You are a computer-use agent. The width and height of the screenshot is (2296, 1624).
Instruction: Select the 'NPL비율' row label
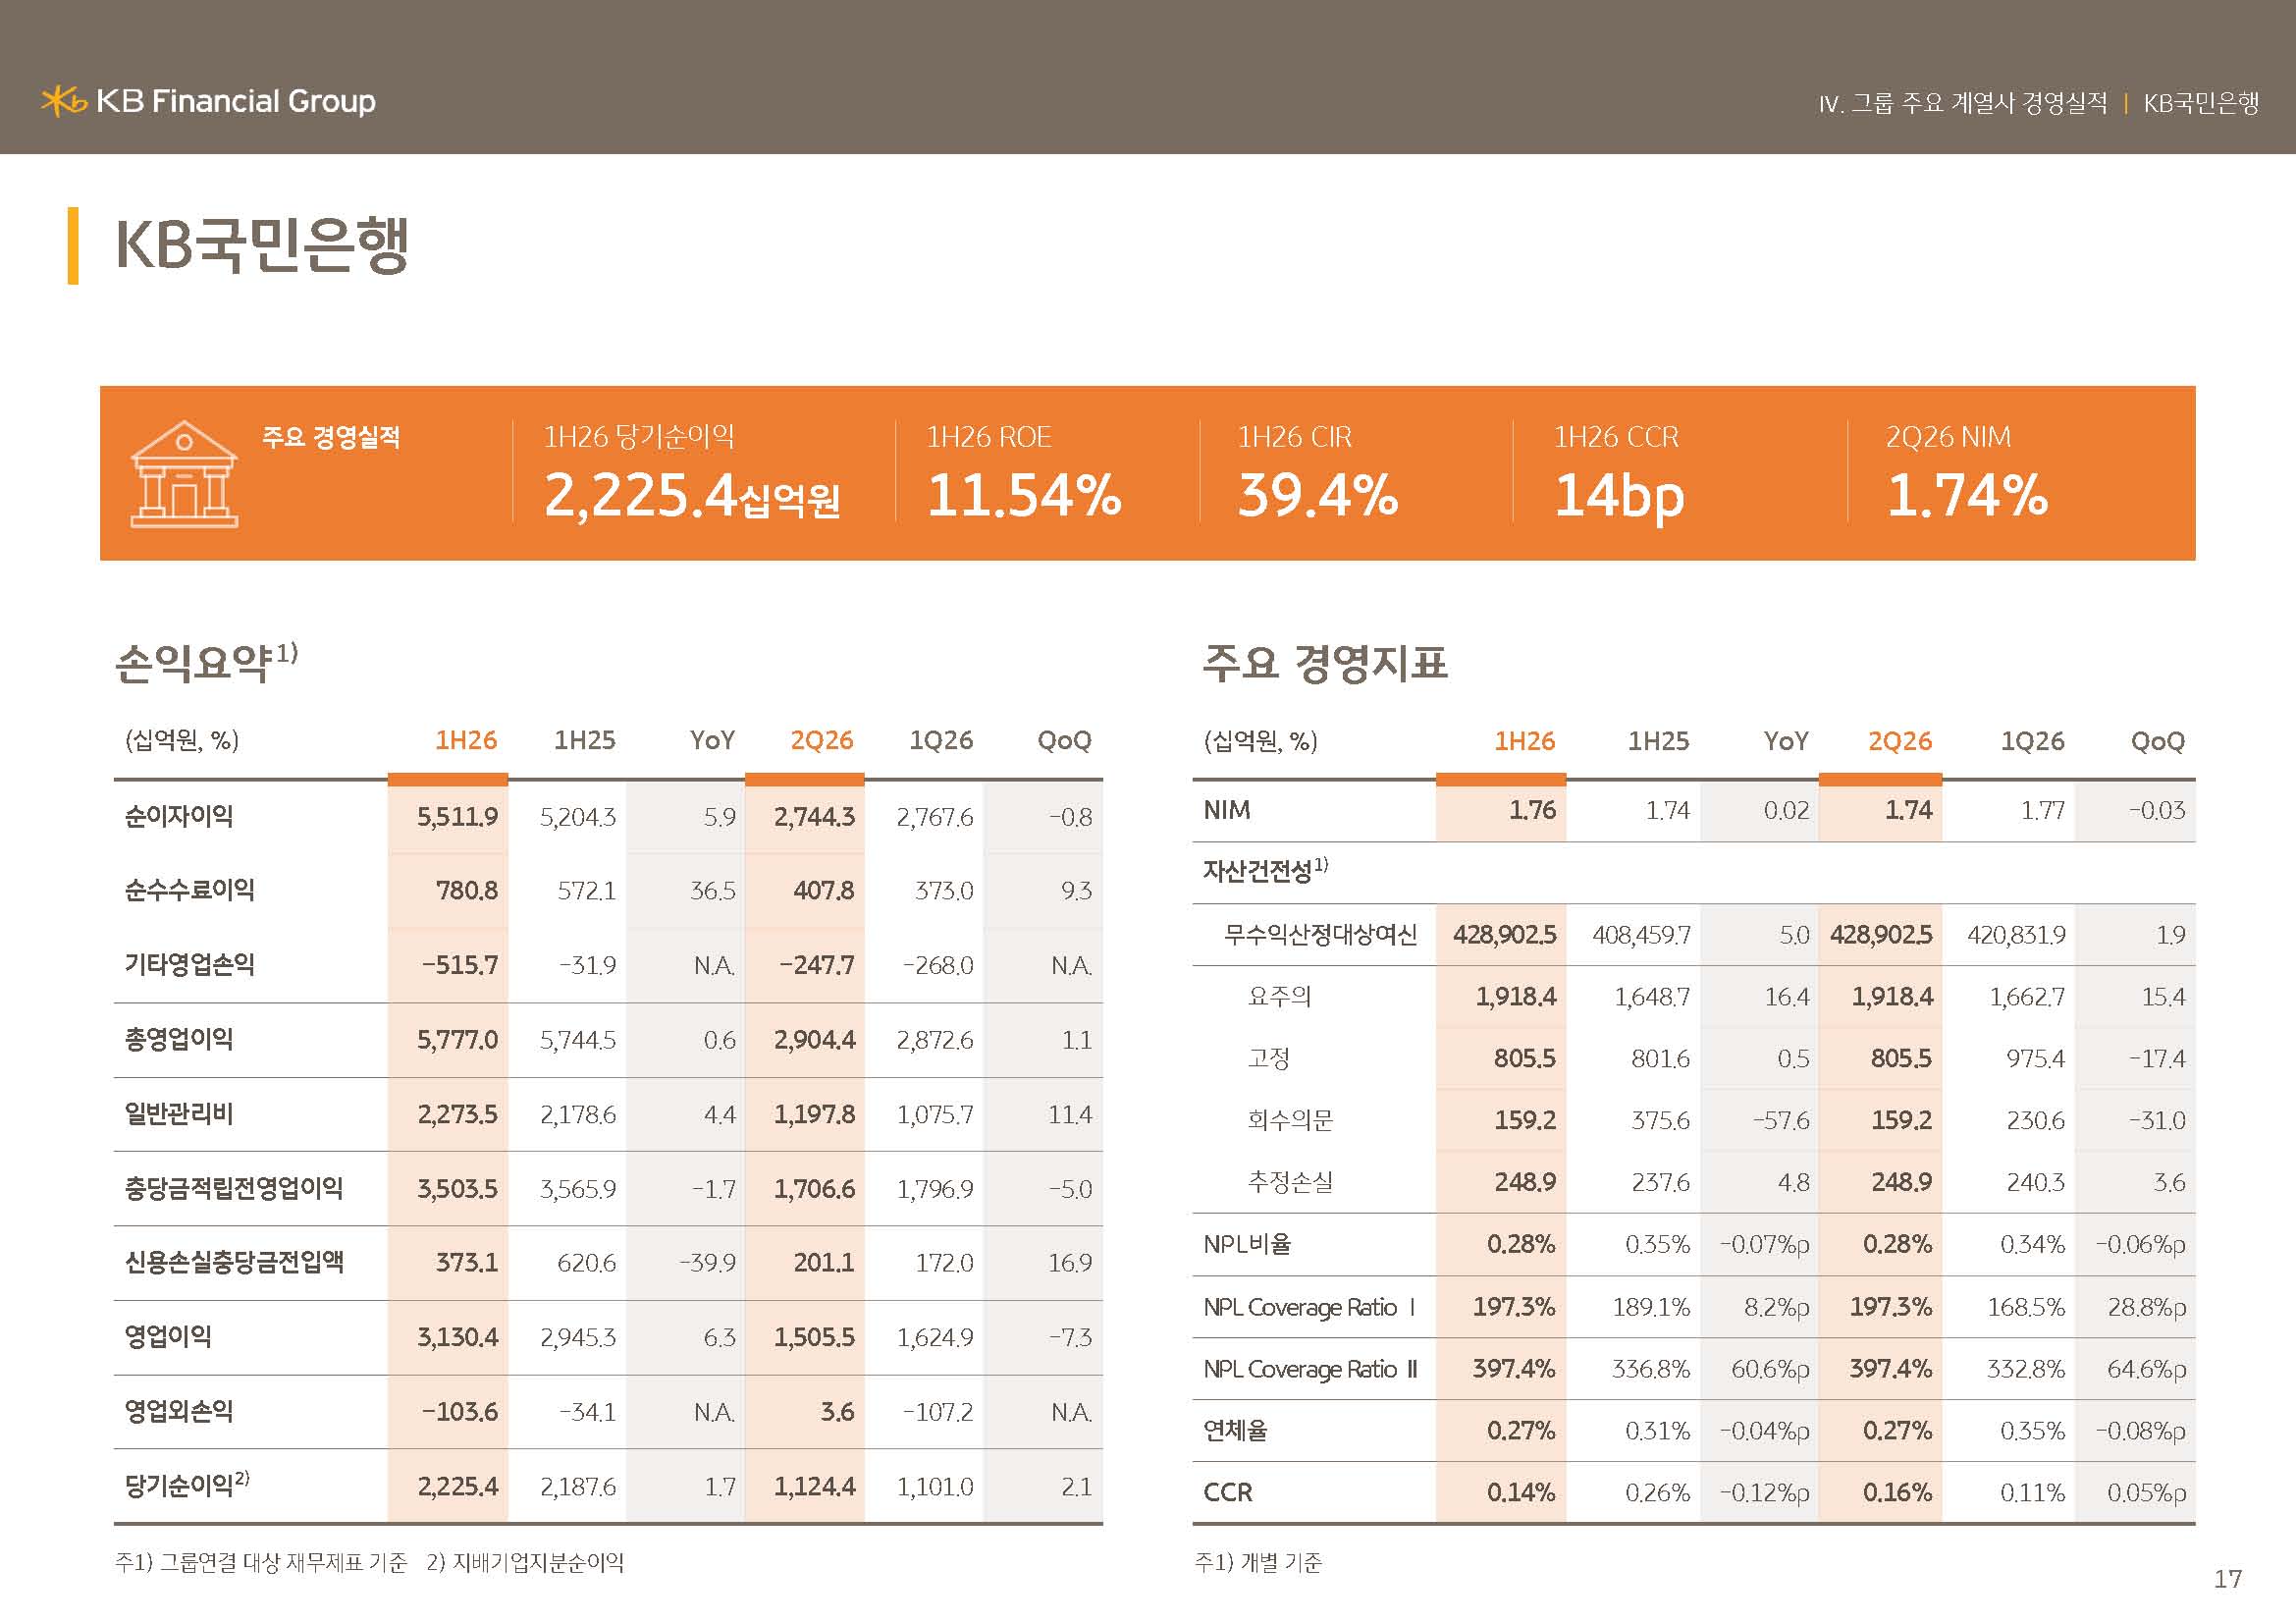(x=1247, y=1244)
